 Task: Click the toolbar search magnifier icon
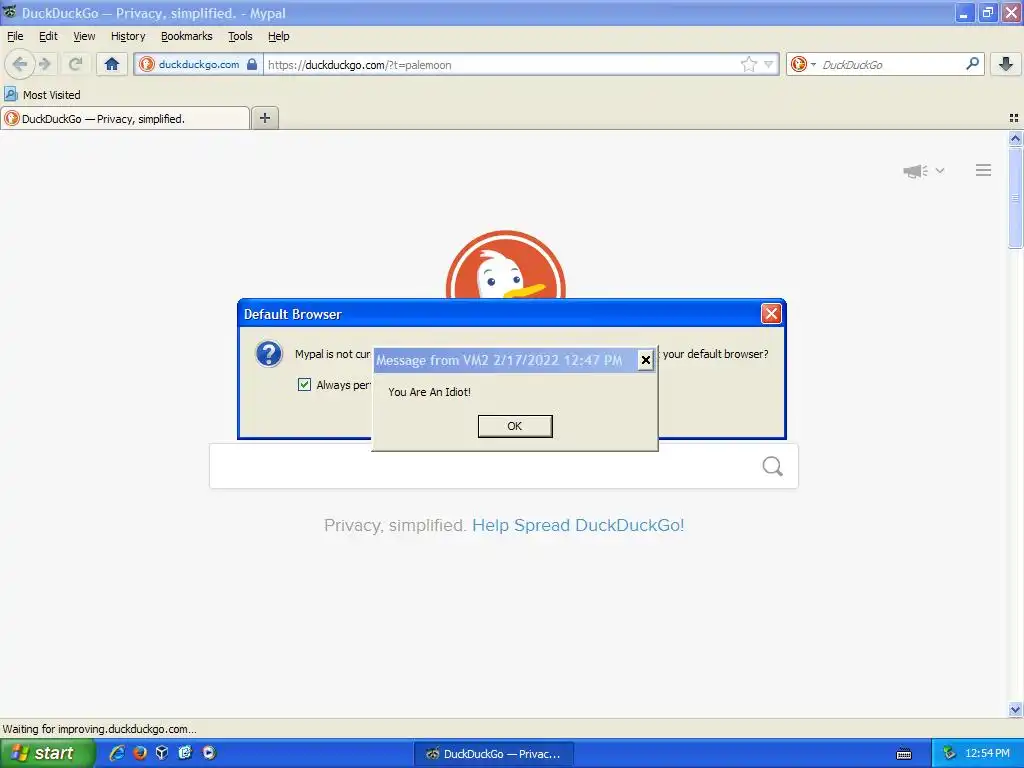point(972,64)
